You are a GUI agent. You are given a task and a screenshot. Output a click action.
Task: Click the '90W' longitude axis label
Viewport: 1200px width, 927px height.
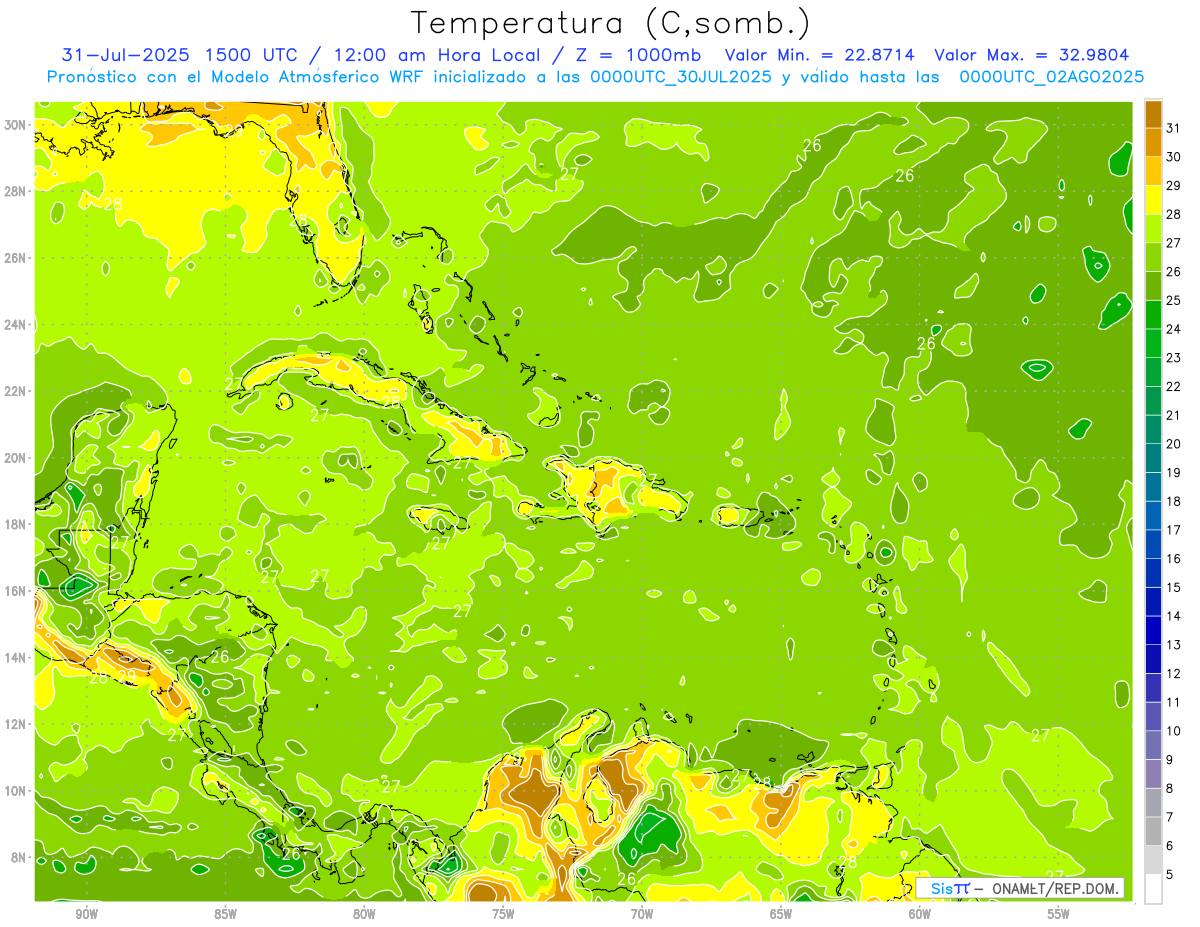click(x=87, y=914)
